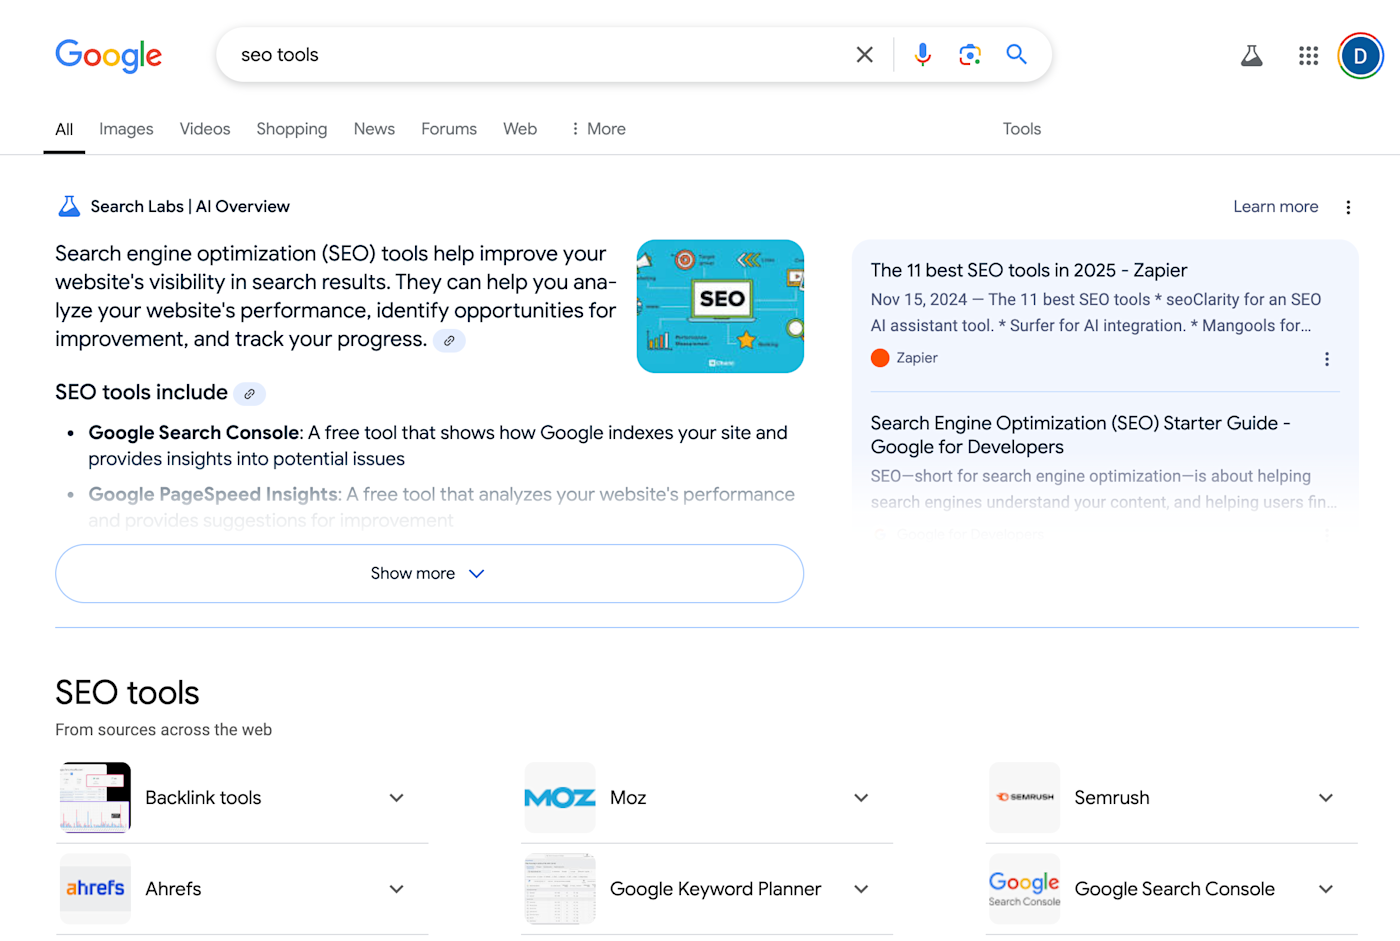Switch to the Videos tab
The image size is (1400, 941).
205,129
